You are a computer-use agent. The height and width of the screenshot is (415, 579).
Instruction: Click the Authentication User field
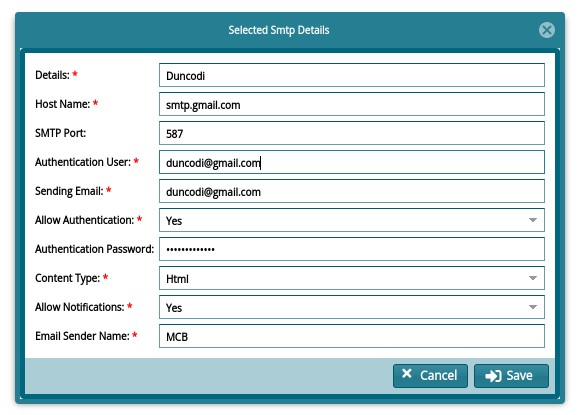(x=352, y=162)
